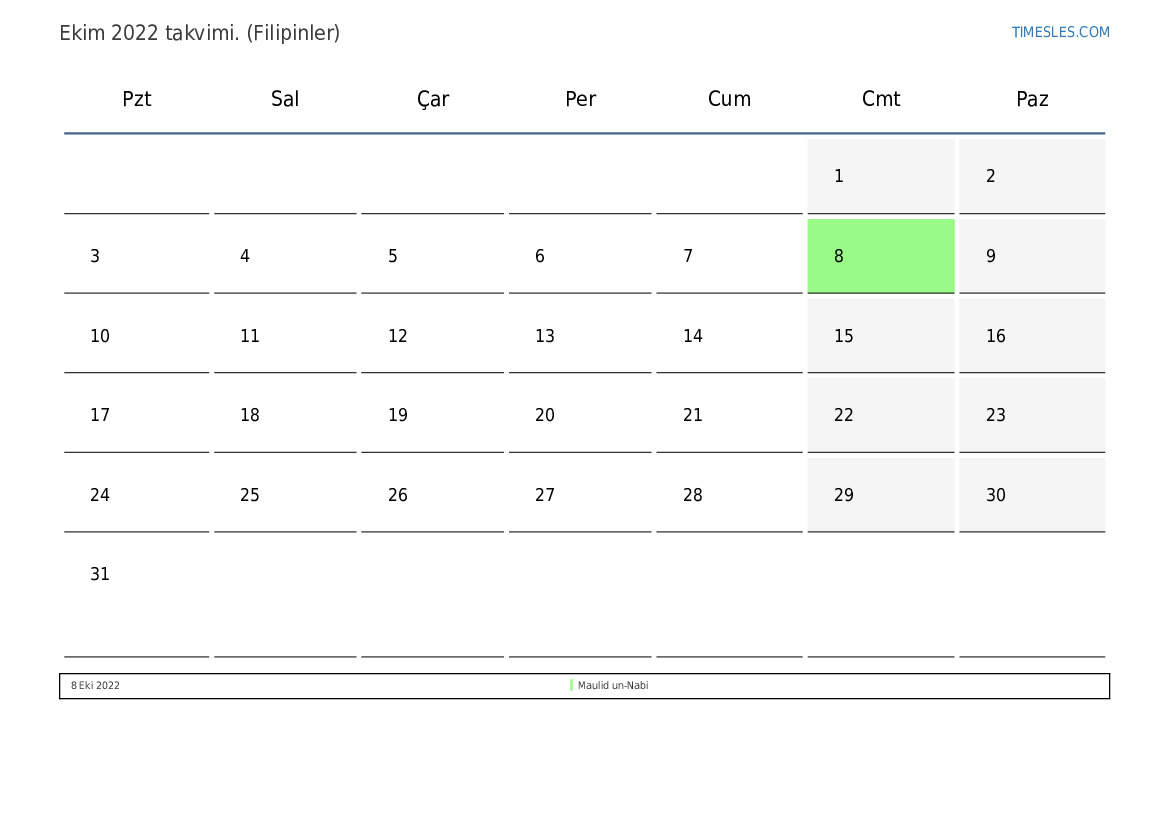Click the Maulid un-Nabi holiday label
The image size is (1169, 827).
[x=613, y=686]
